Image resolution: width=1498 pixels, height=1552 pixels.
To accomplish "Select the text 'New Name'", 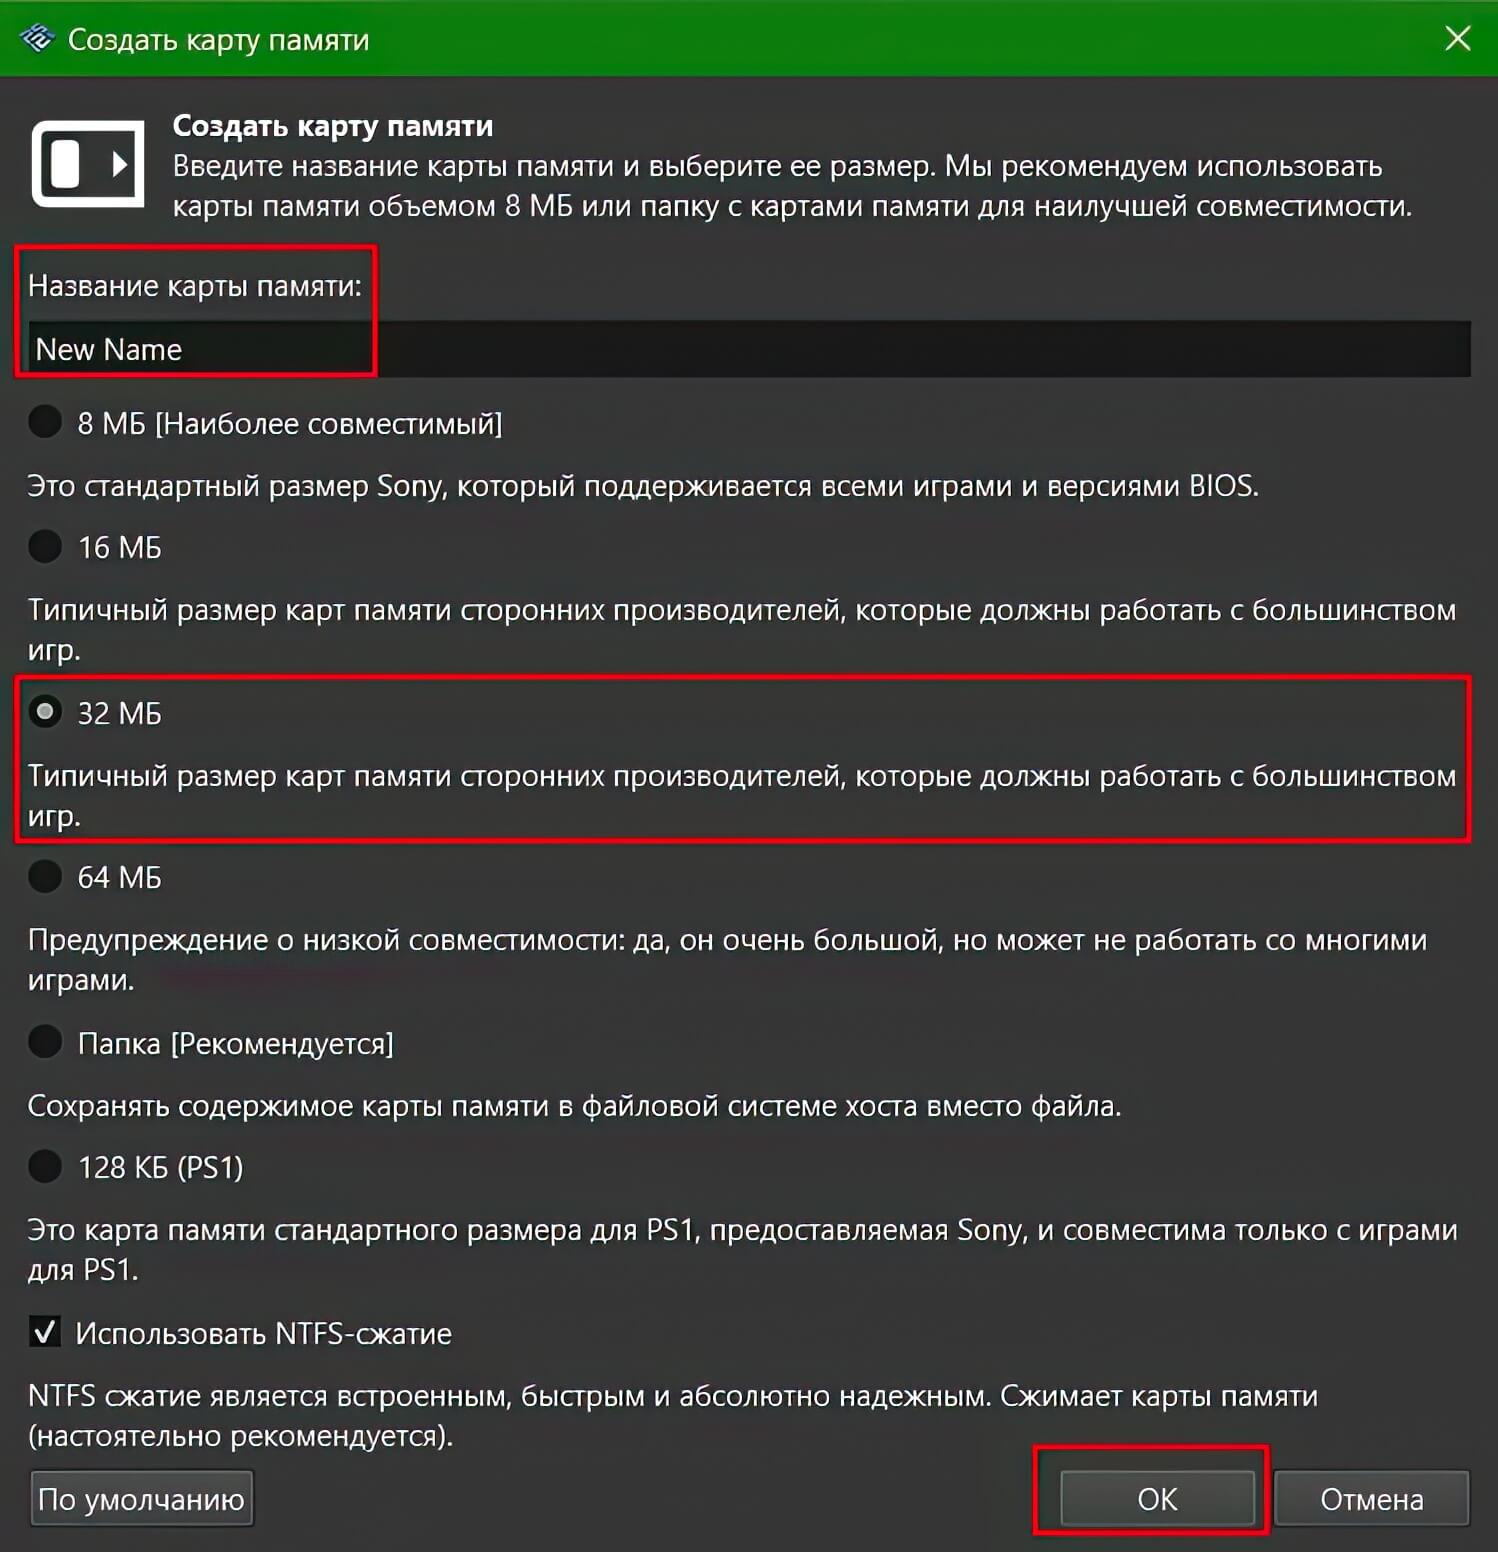I will (x=109, y=349).
